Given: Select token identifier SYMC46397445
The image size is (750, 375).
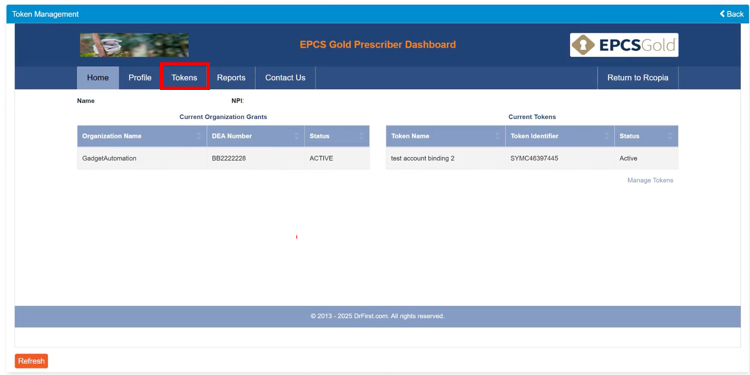Looking at the screenshot, I should point(560,158).
